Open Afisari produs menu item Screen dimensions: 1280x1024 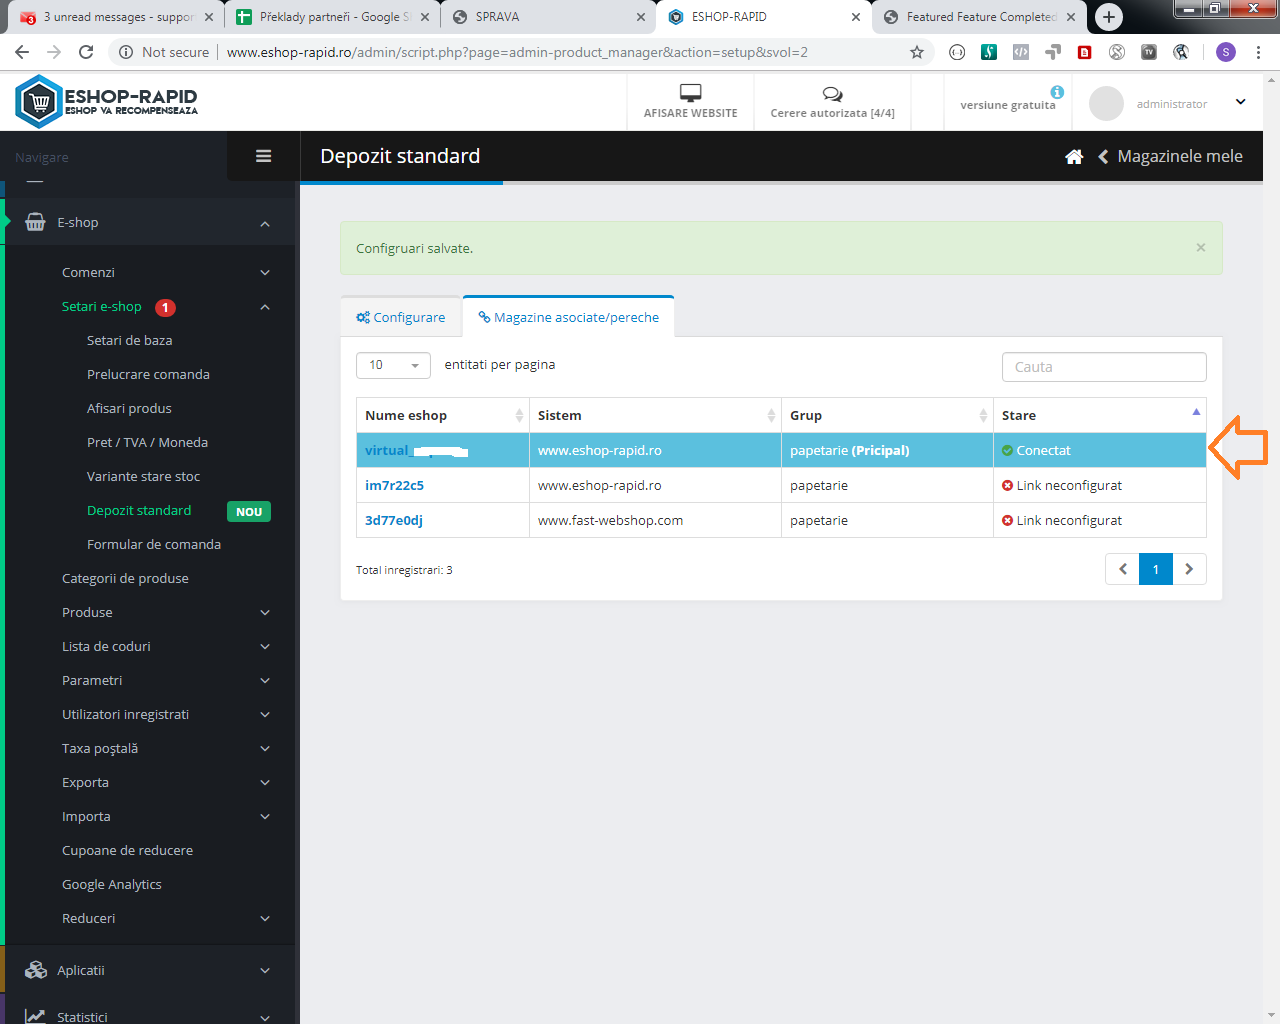pos(129,408)
